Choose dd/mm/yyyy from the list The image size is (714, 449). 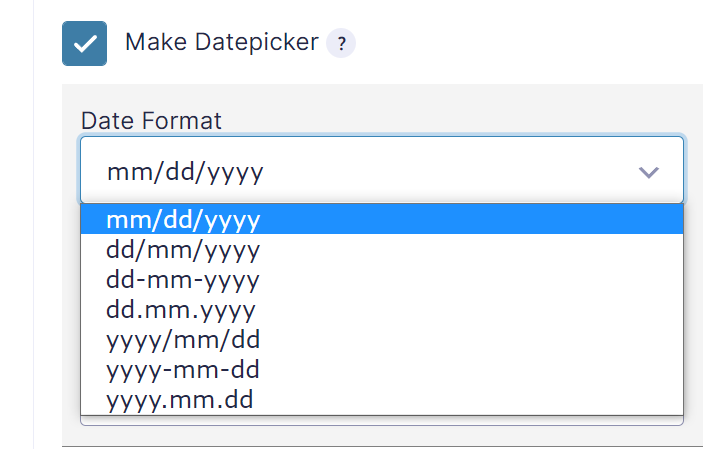coord(382,249)
